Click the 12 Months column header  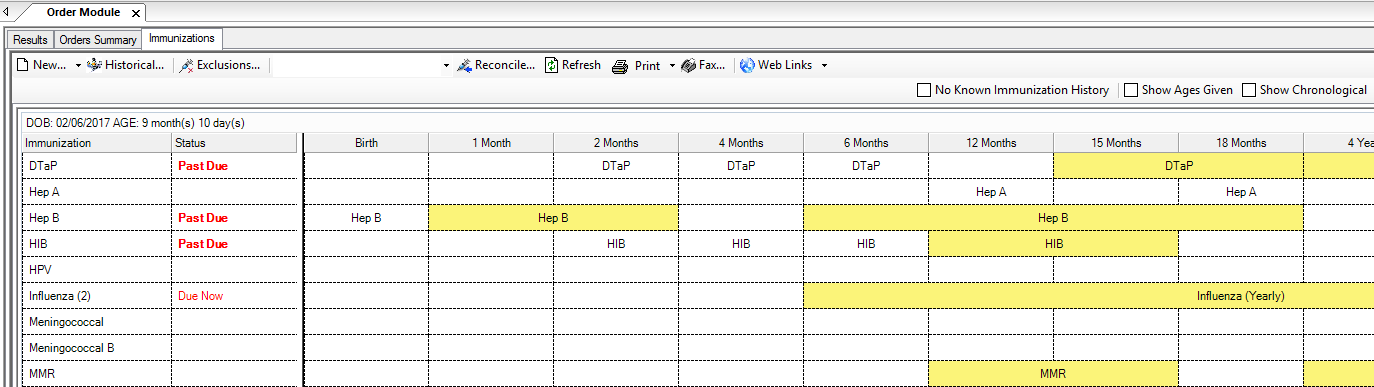pyautogui.click(x=991, y=143)
